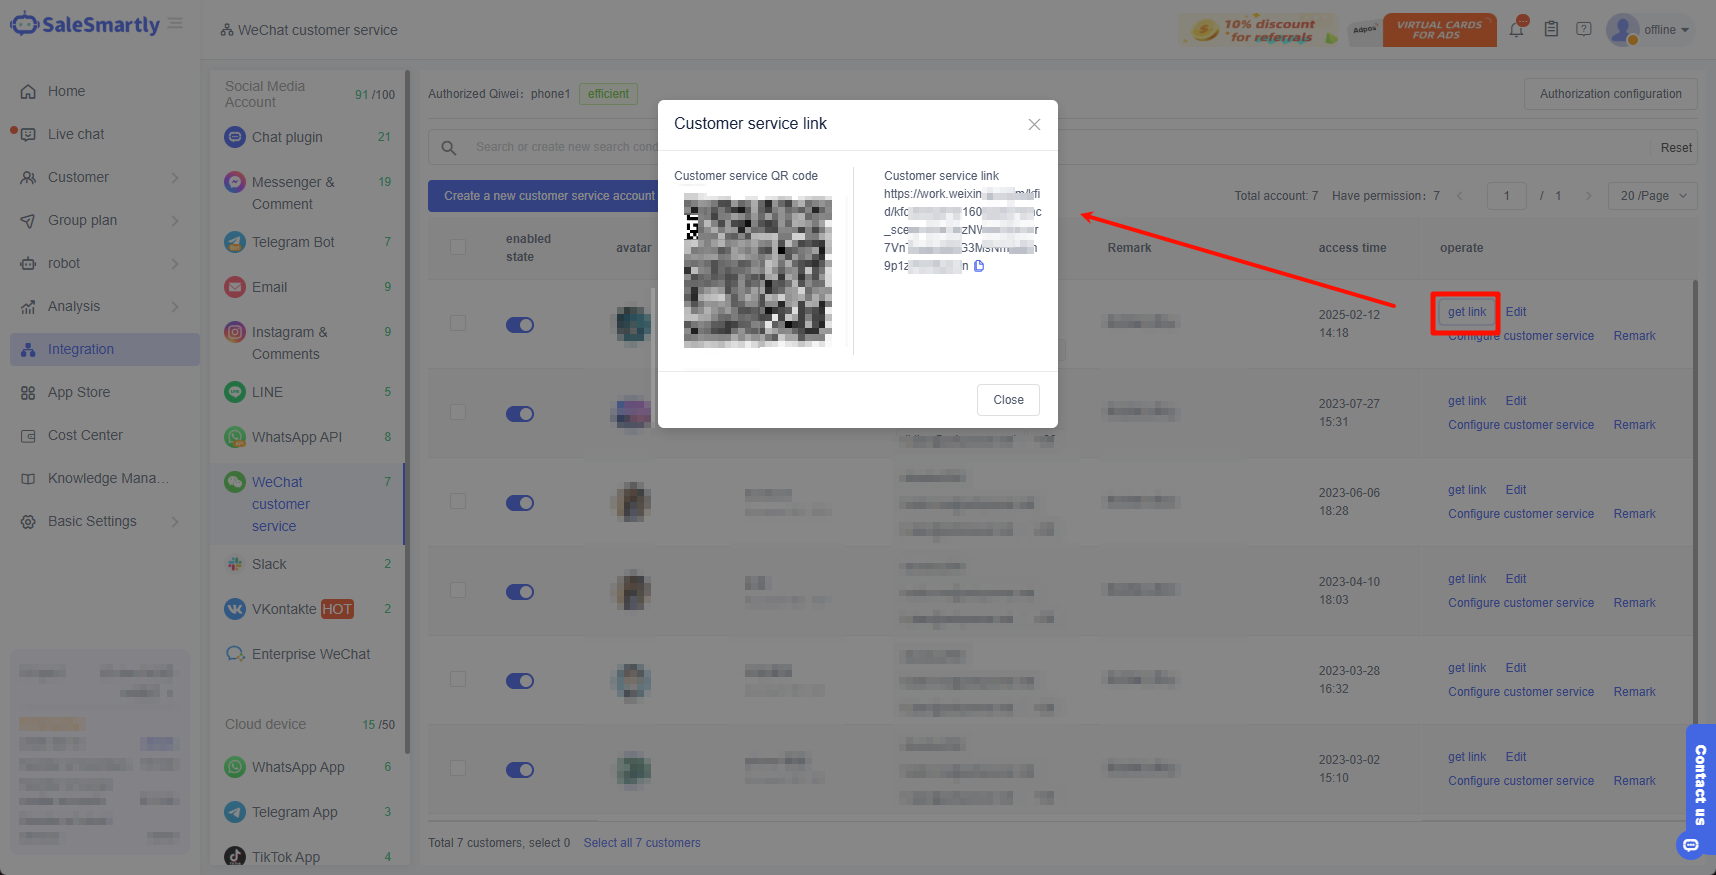The height and width of the screenshot is (875, 1716).
Task: Open the VKontakte channel
Action: [x=308, y=609]
